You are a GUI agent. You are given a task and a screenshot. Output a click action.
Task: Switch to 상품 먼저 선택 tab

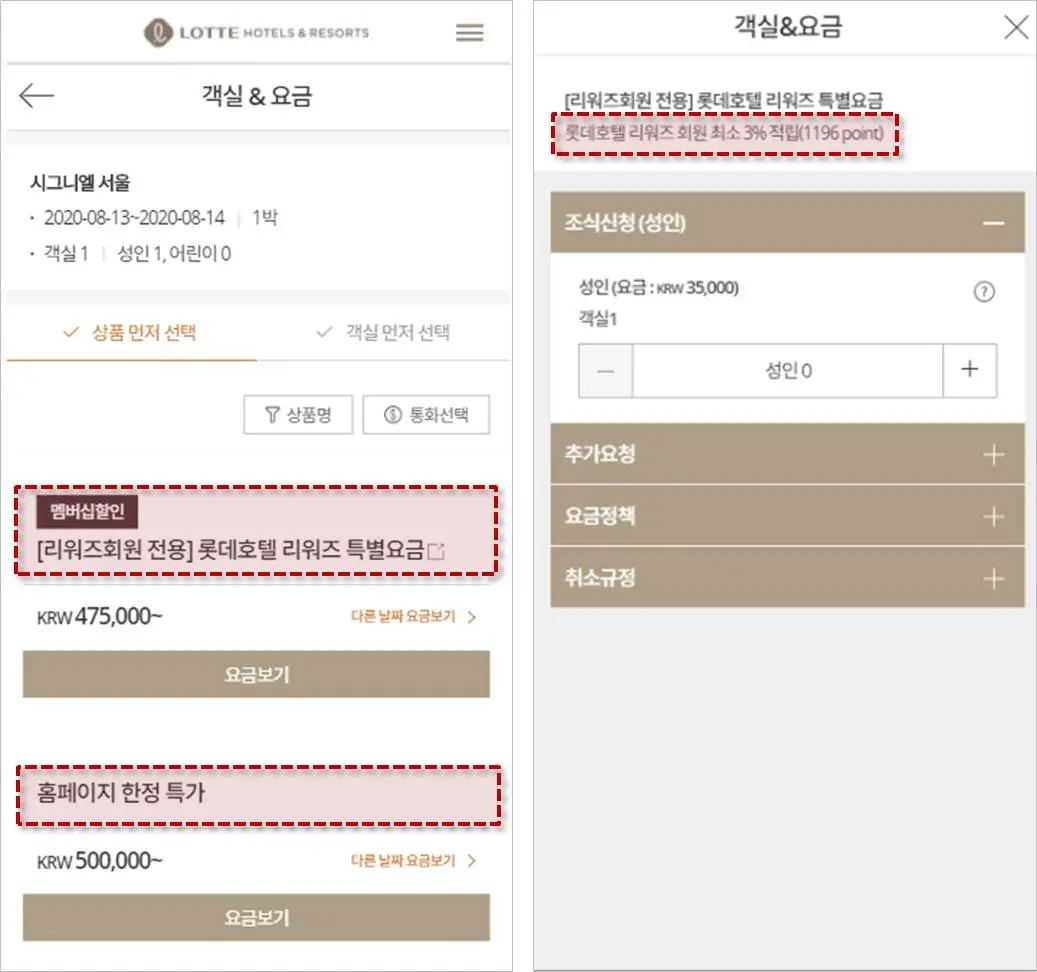(x=131, y=332)
